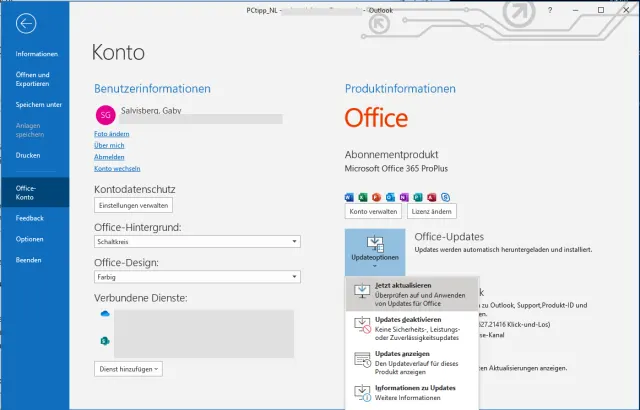
Task: Open the Informationen sidebar tab
Action: click(37, 54)
